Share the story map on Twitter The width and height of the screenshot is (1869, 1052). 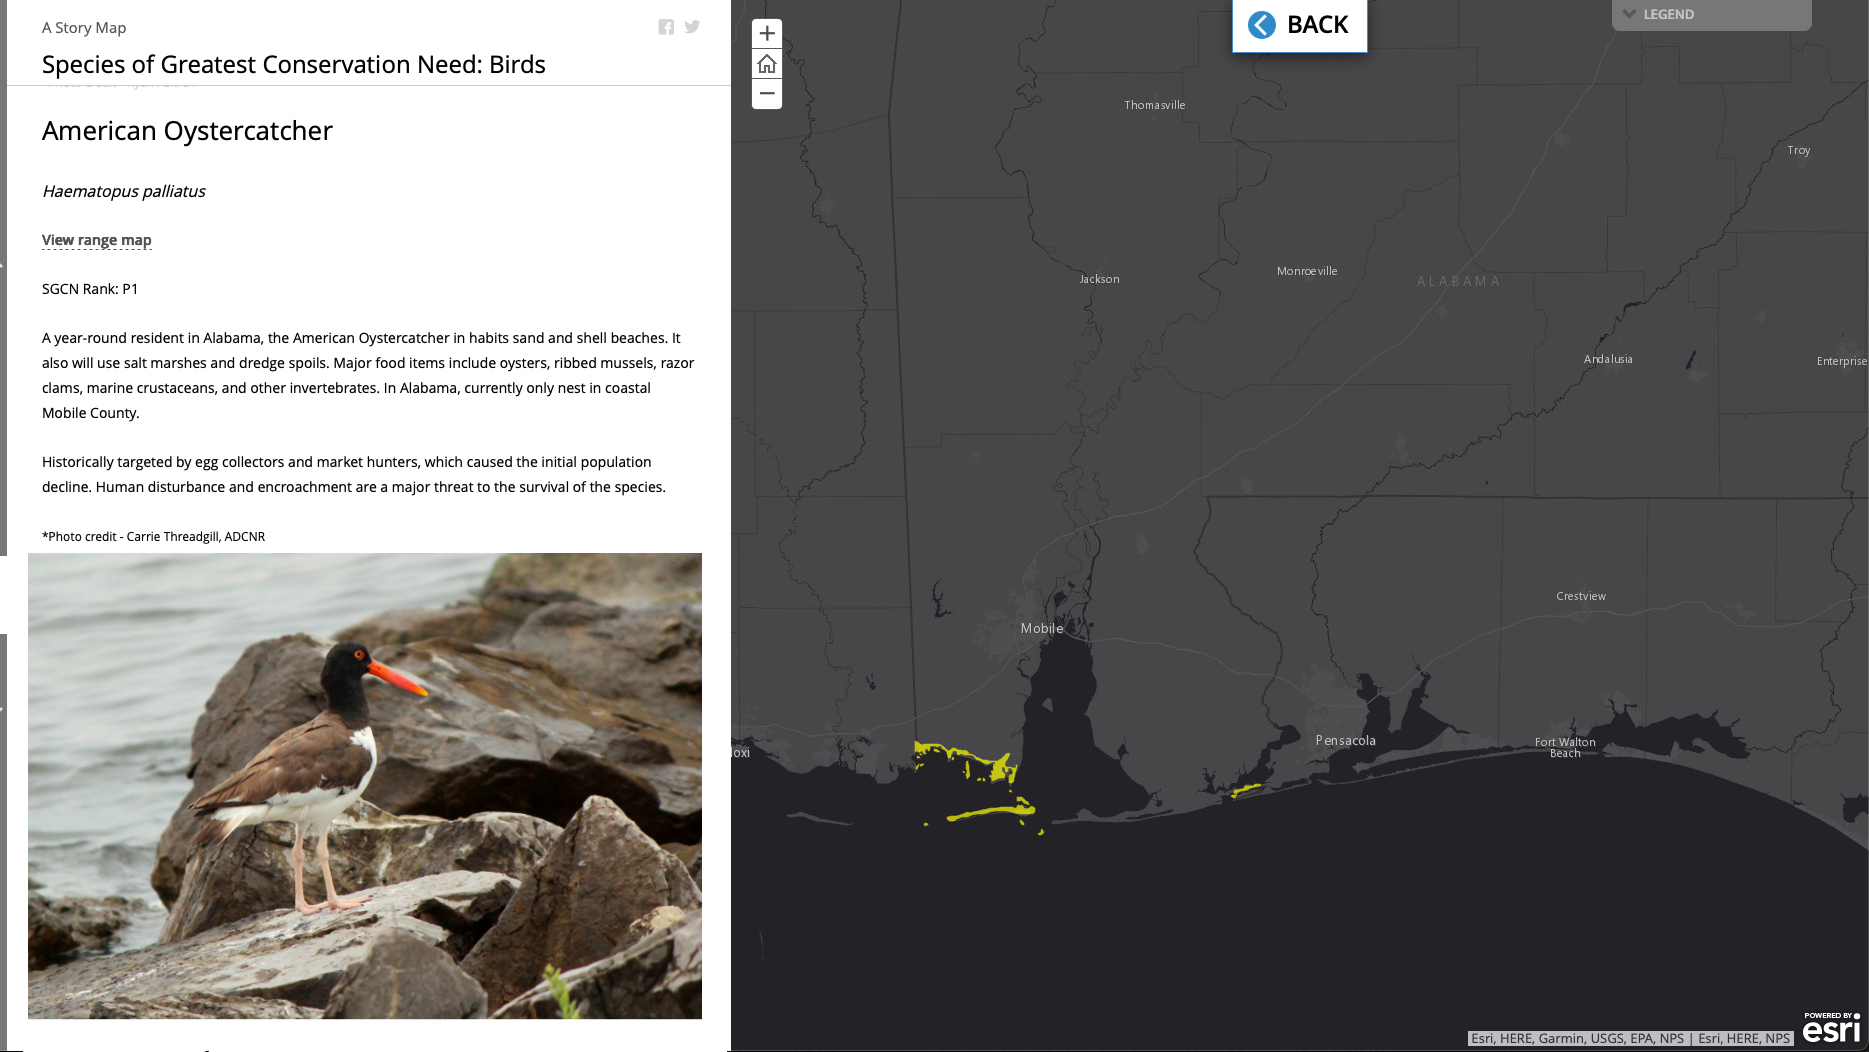click(692, 27)
